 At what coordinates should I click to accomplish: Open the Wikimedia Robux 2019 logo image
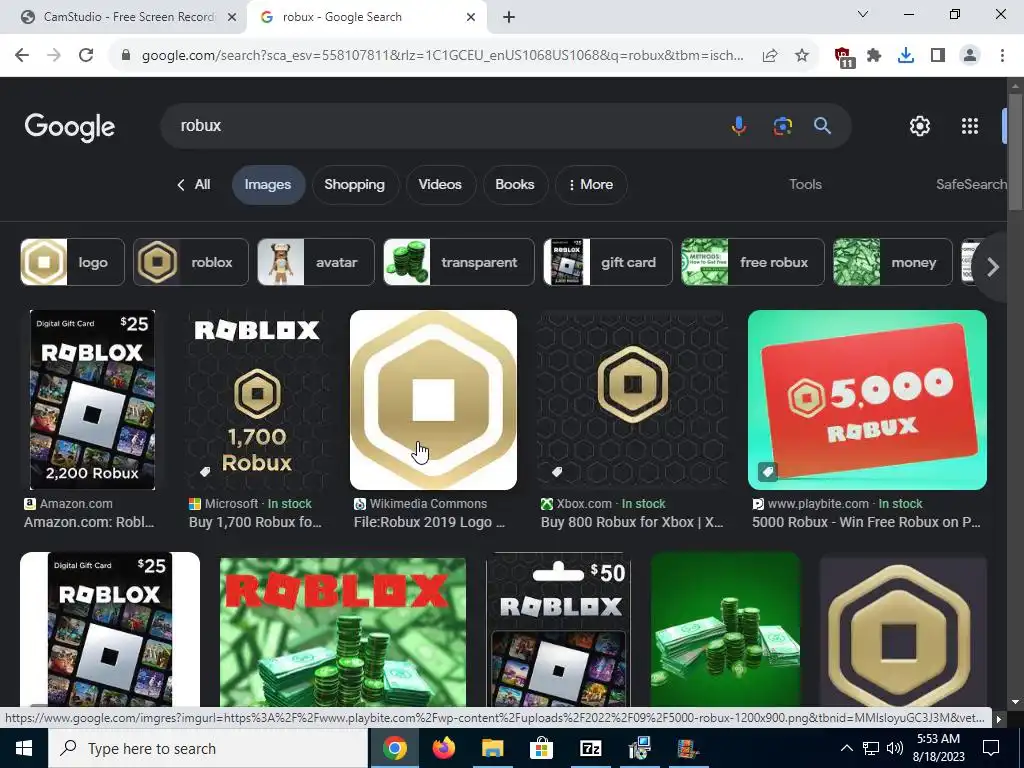coord(434,400)
